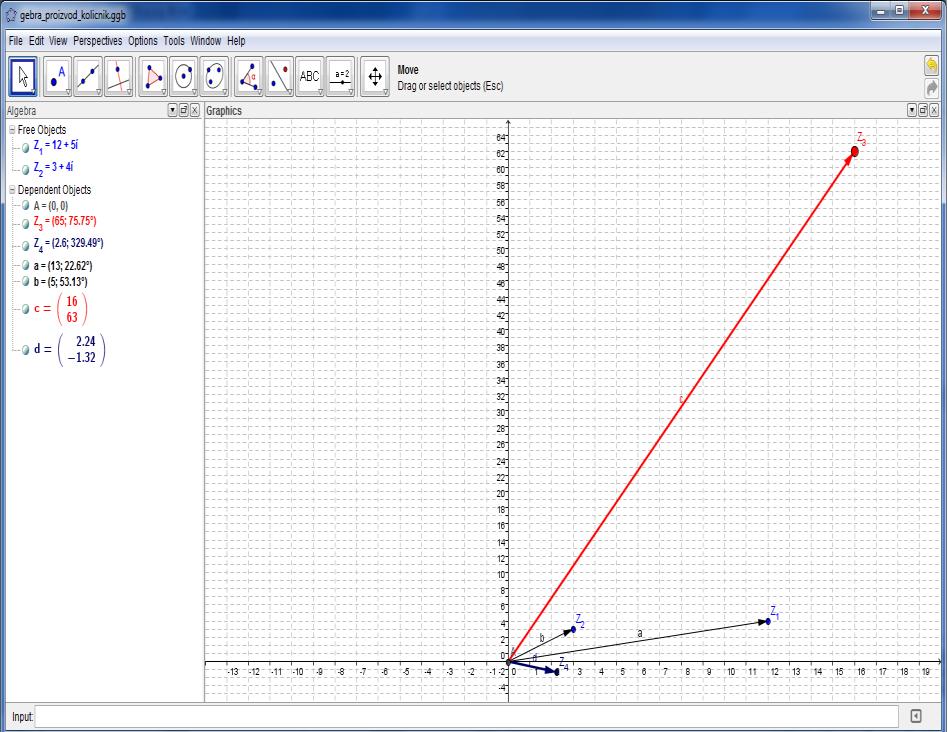Select the New Point tool
This screenshot has height=732, width=948.
coord(57,76)
